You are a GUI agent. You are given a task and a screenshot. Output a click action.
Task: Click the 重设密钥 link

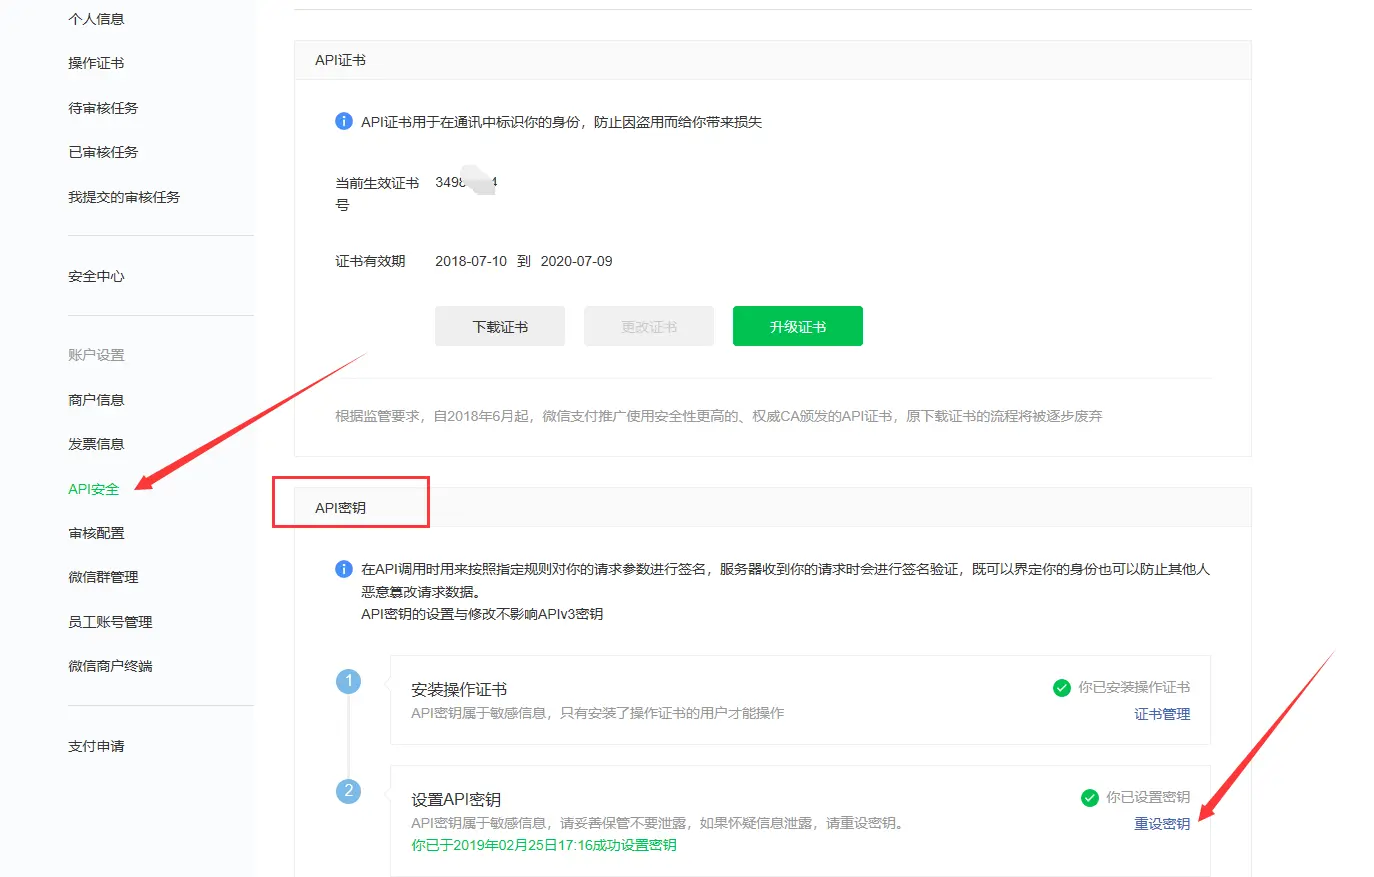tap(1162, 824)
